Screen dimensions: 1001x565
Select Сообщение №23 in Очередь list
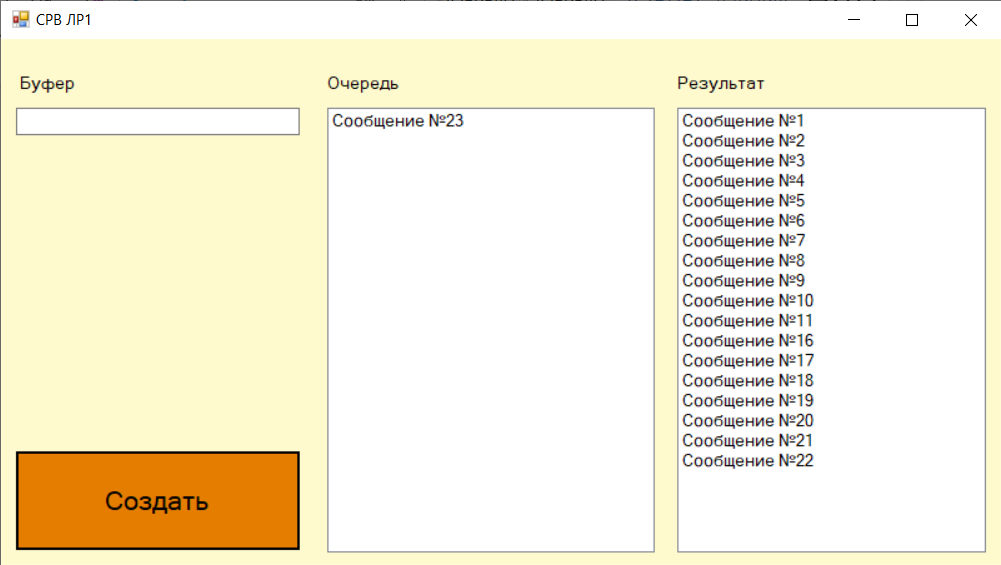tap(490, 121)
